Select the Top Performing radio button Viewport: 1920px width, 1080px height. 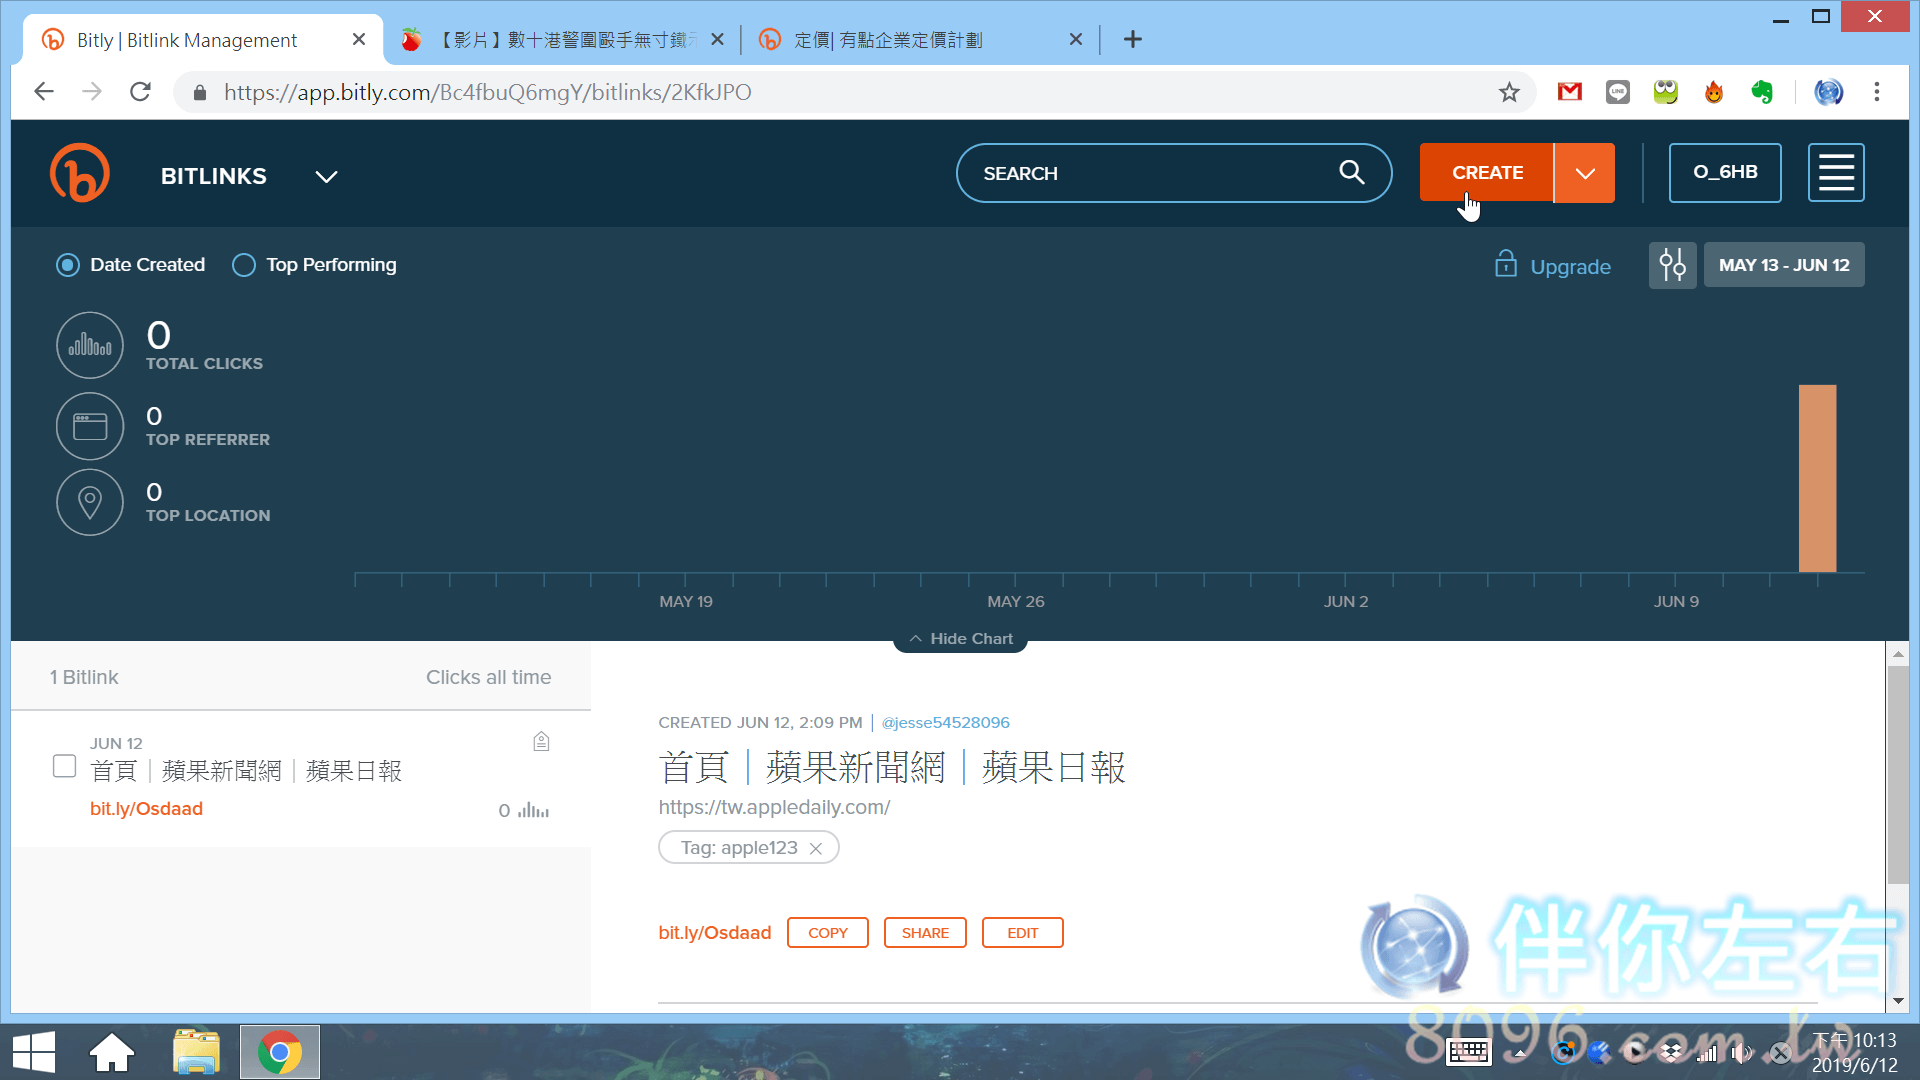coord(244,265)
